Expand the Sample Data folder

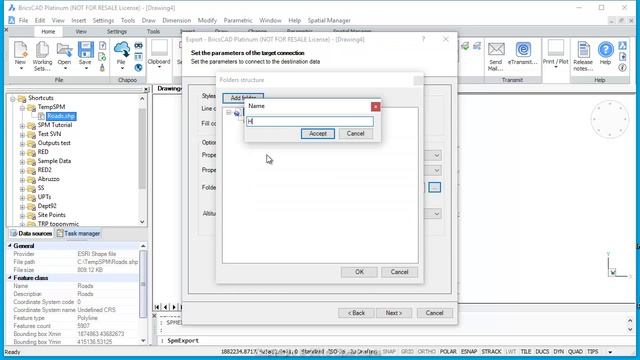click(x=22, y=161)
